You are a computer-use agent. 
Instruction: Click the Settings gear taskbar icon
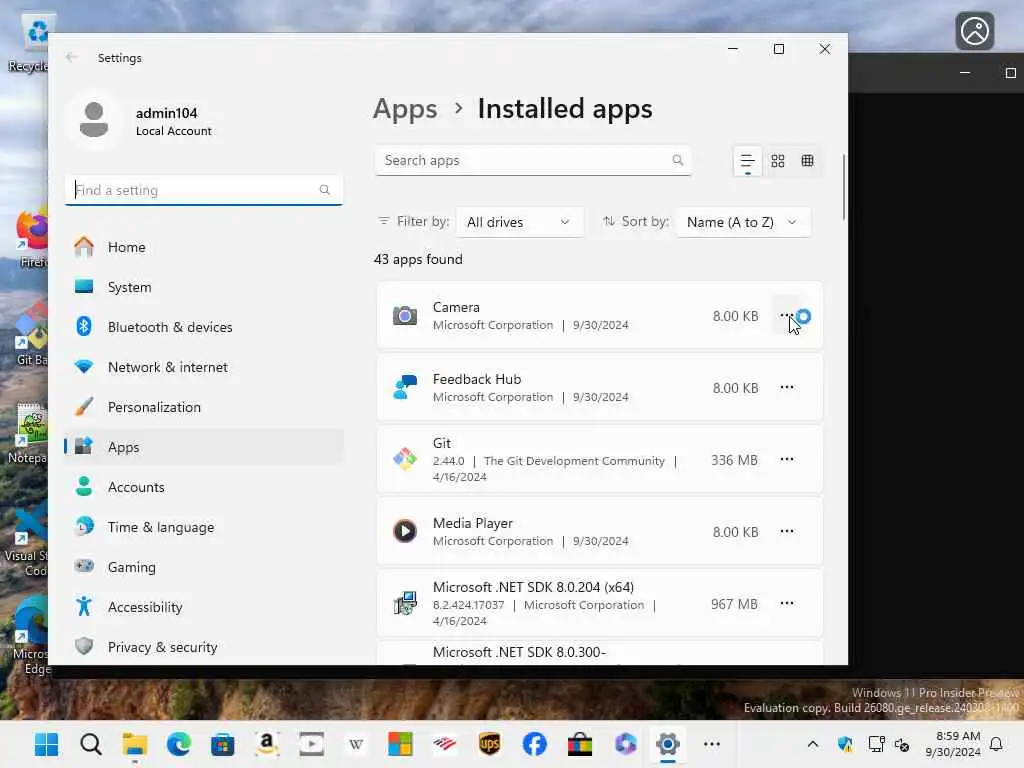tap(667, 744)
